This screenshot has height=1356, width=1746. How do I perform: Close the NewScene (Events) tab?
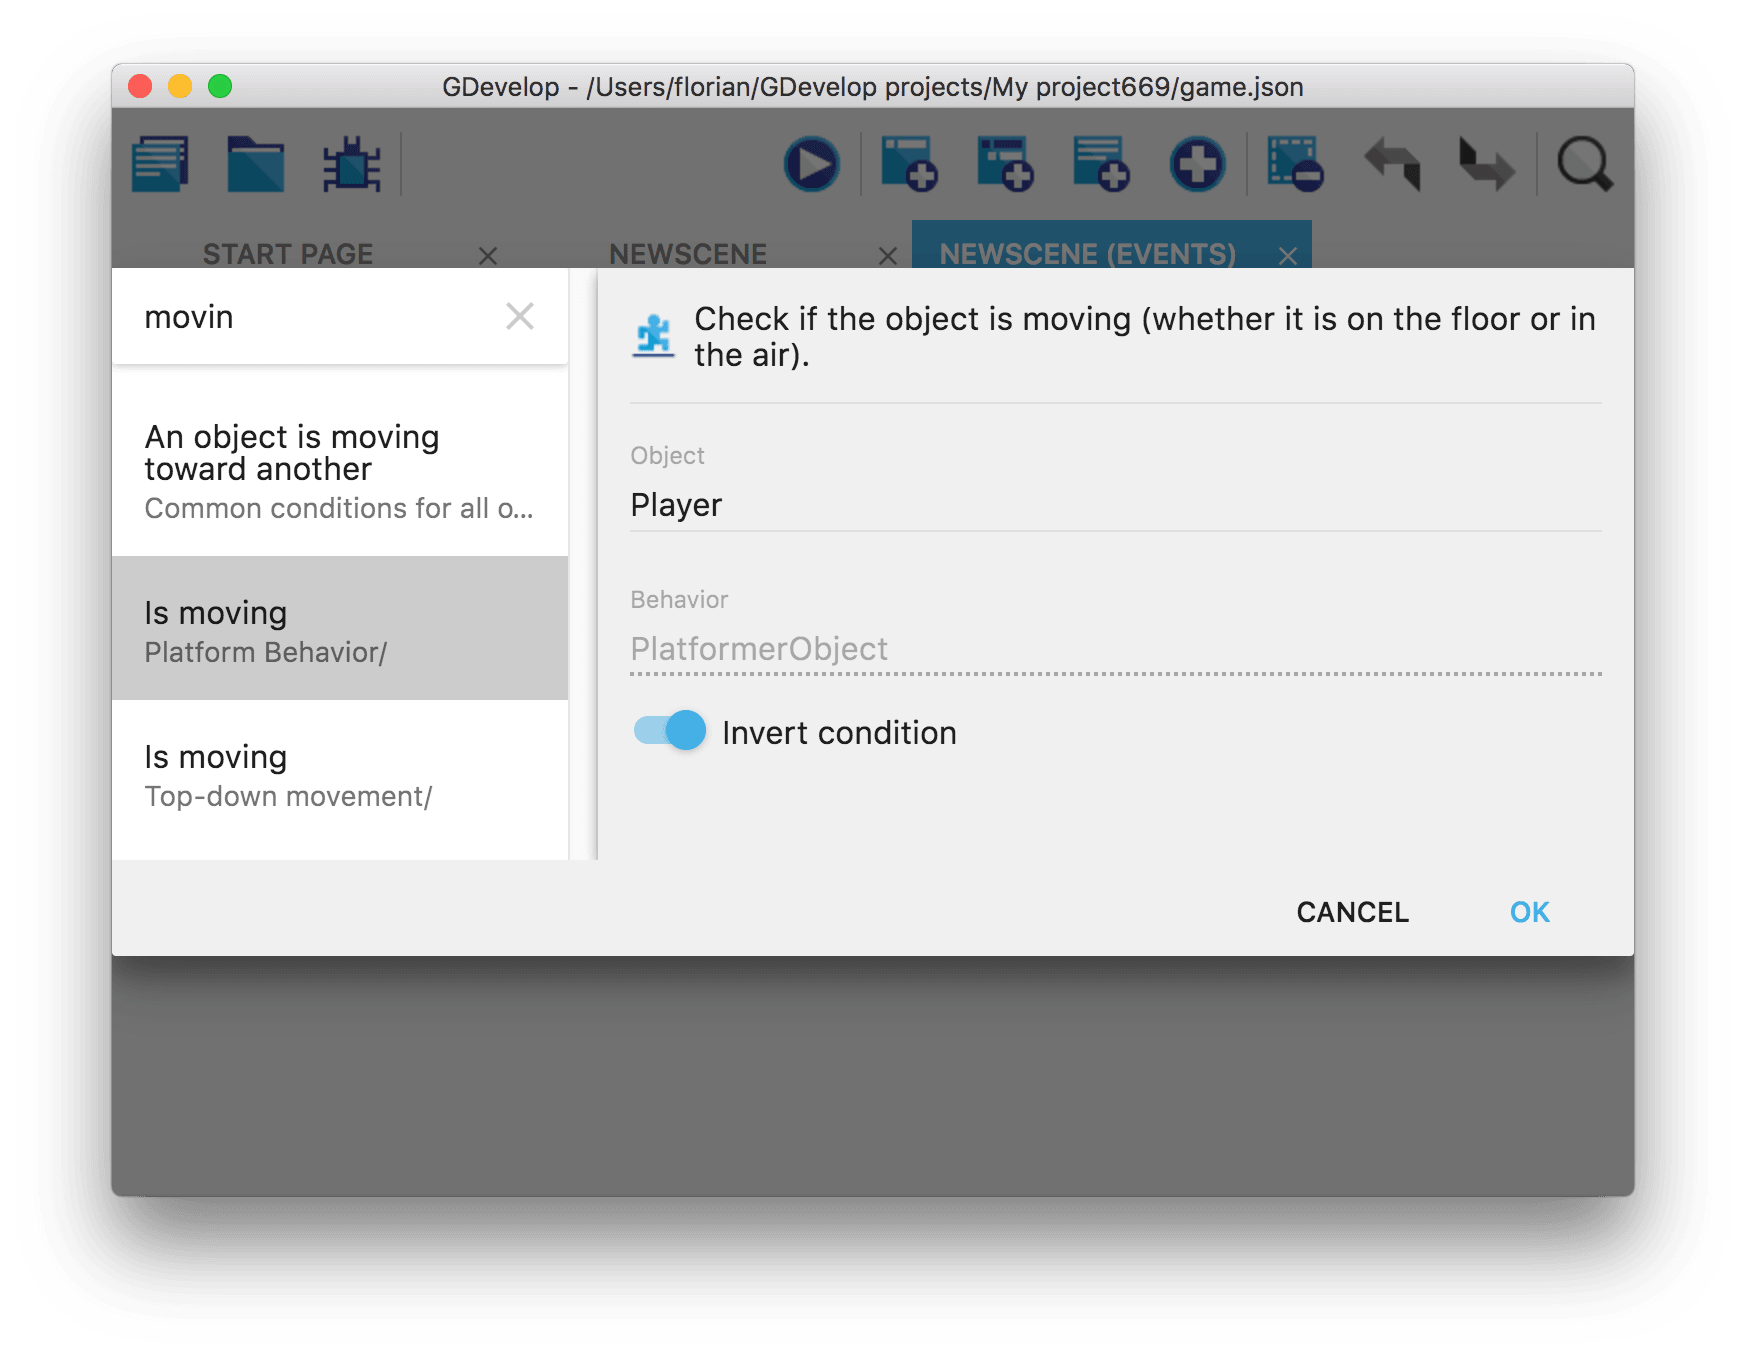tap(1288, 256)
